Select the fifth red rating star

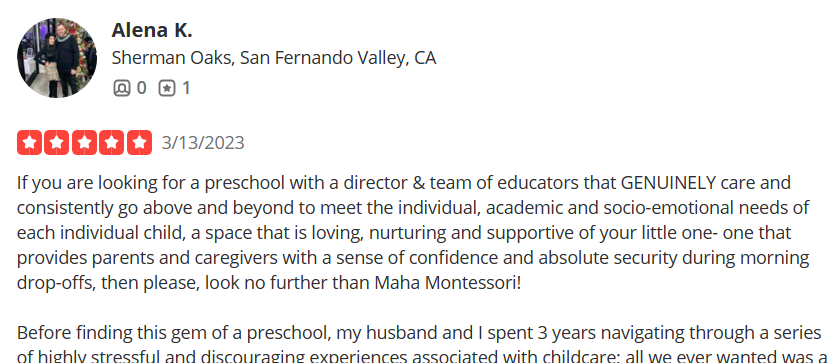tap(139, 143)
